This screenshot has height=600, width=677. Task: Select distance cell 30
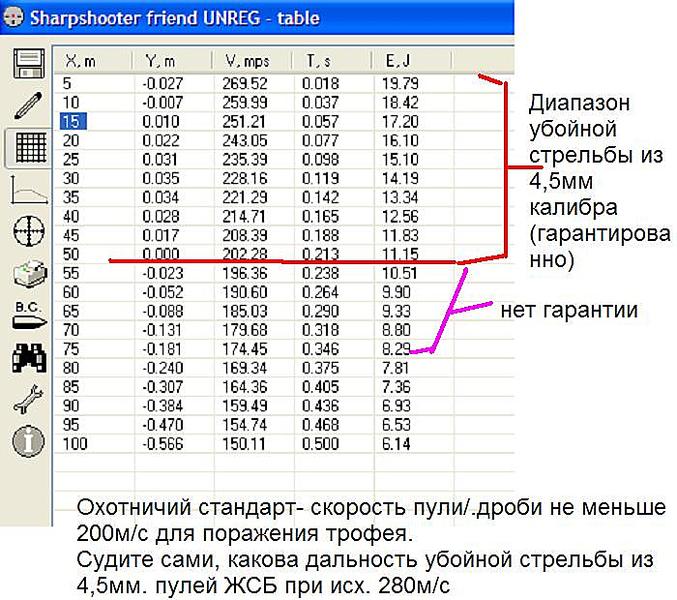(x=71, y=178)
